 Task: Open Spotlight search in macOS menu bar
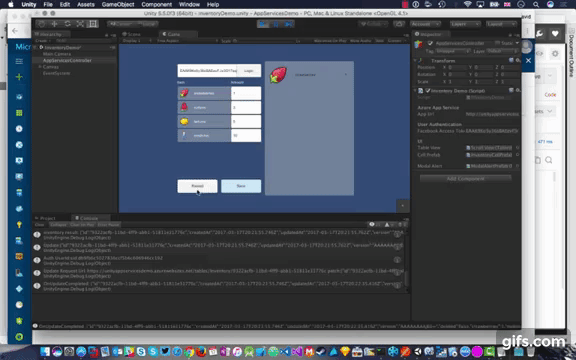pos(536,4)
